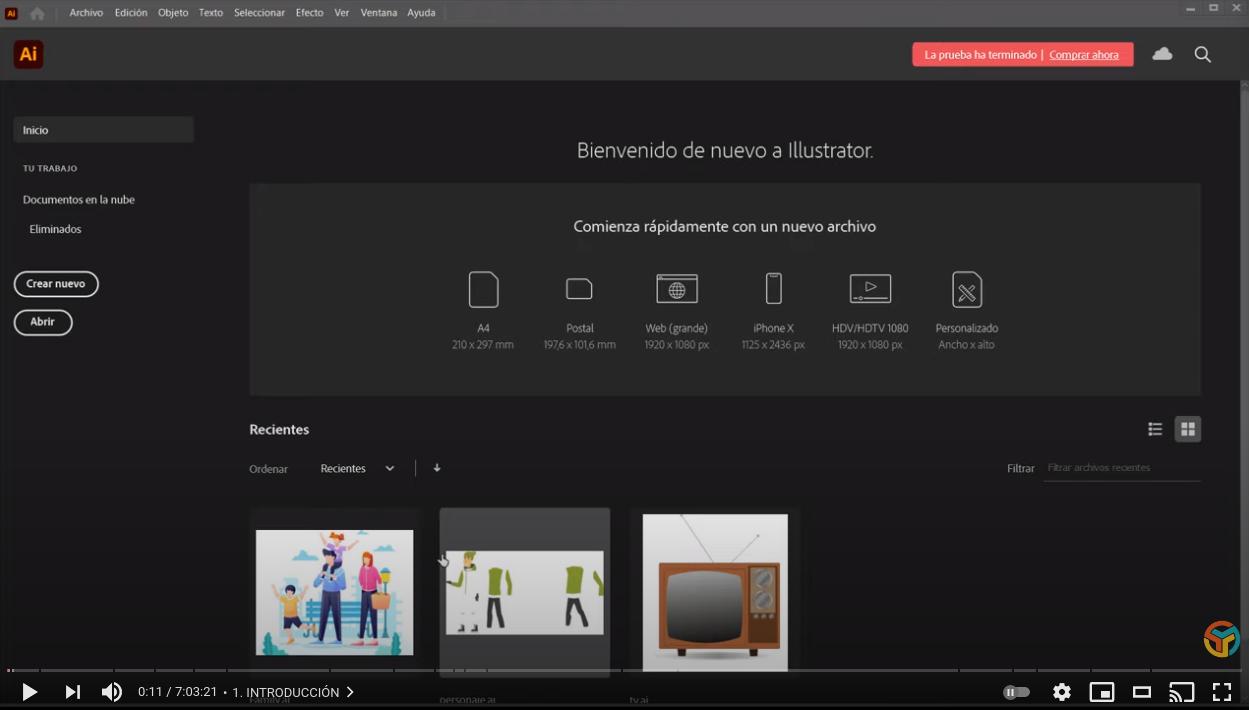Switch recent files to grid view

tap(1188, 429)
